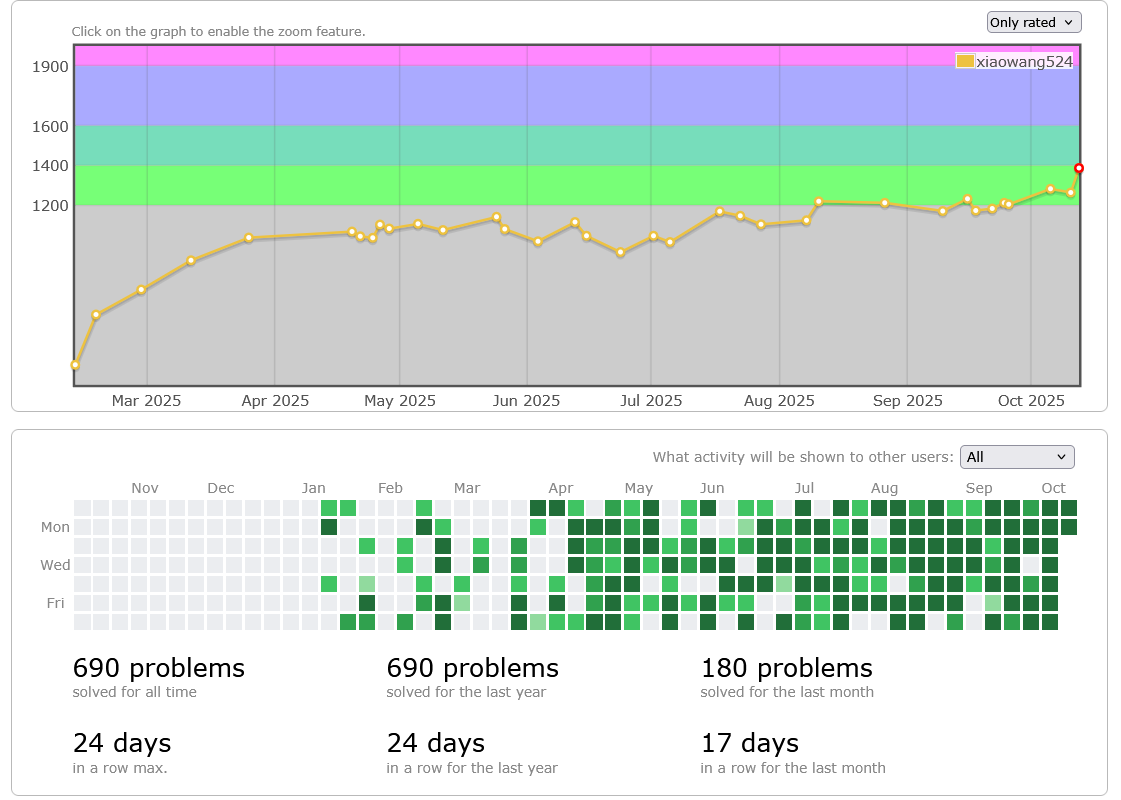Click the 1600 rating axis label
Screen dimensions: 1121x800
[50, 127]
